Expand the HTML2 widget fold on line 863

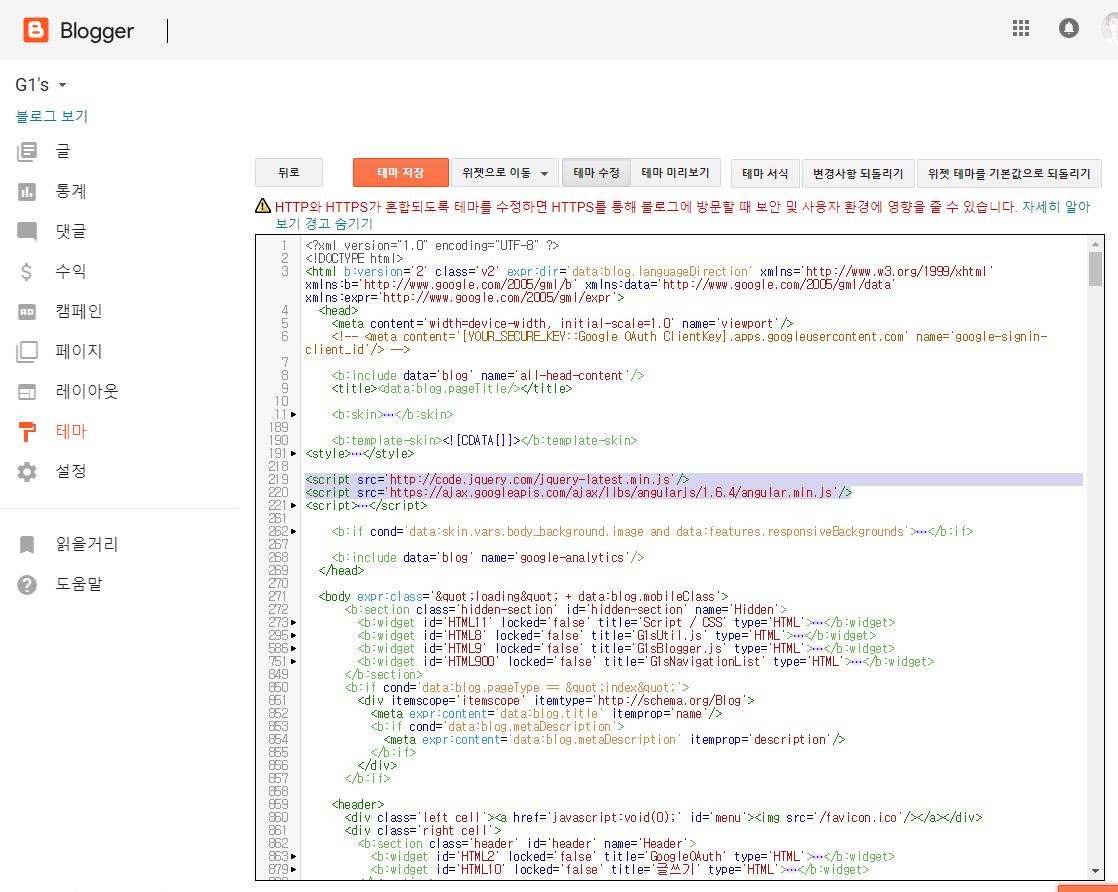point(294,856)
